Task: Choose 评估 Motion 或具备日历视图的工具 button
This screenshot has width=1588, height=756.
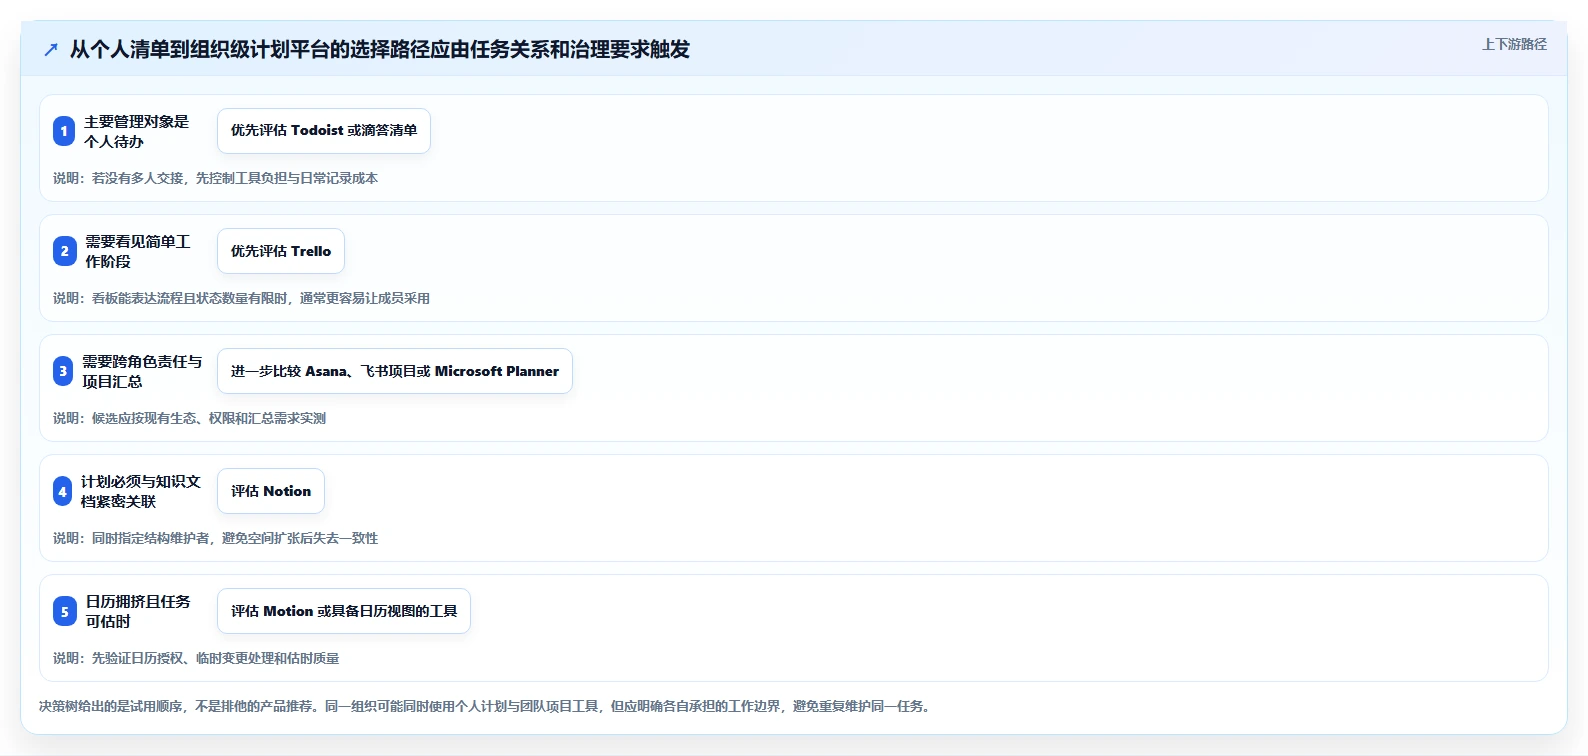Action: 344,611
